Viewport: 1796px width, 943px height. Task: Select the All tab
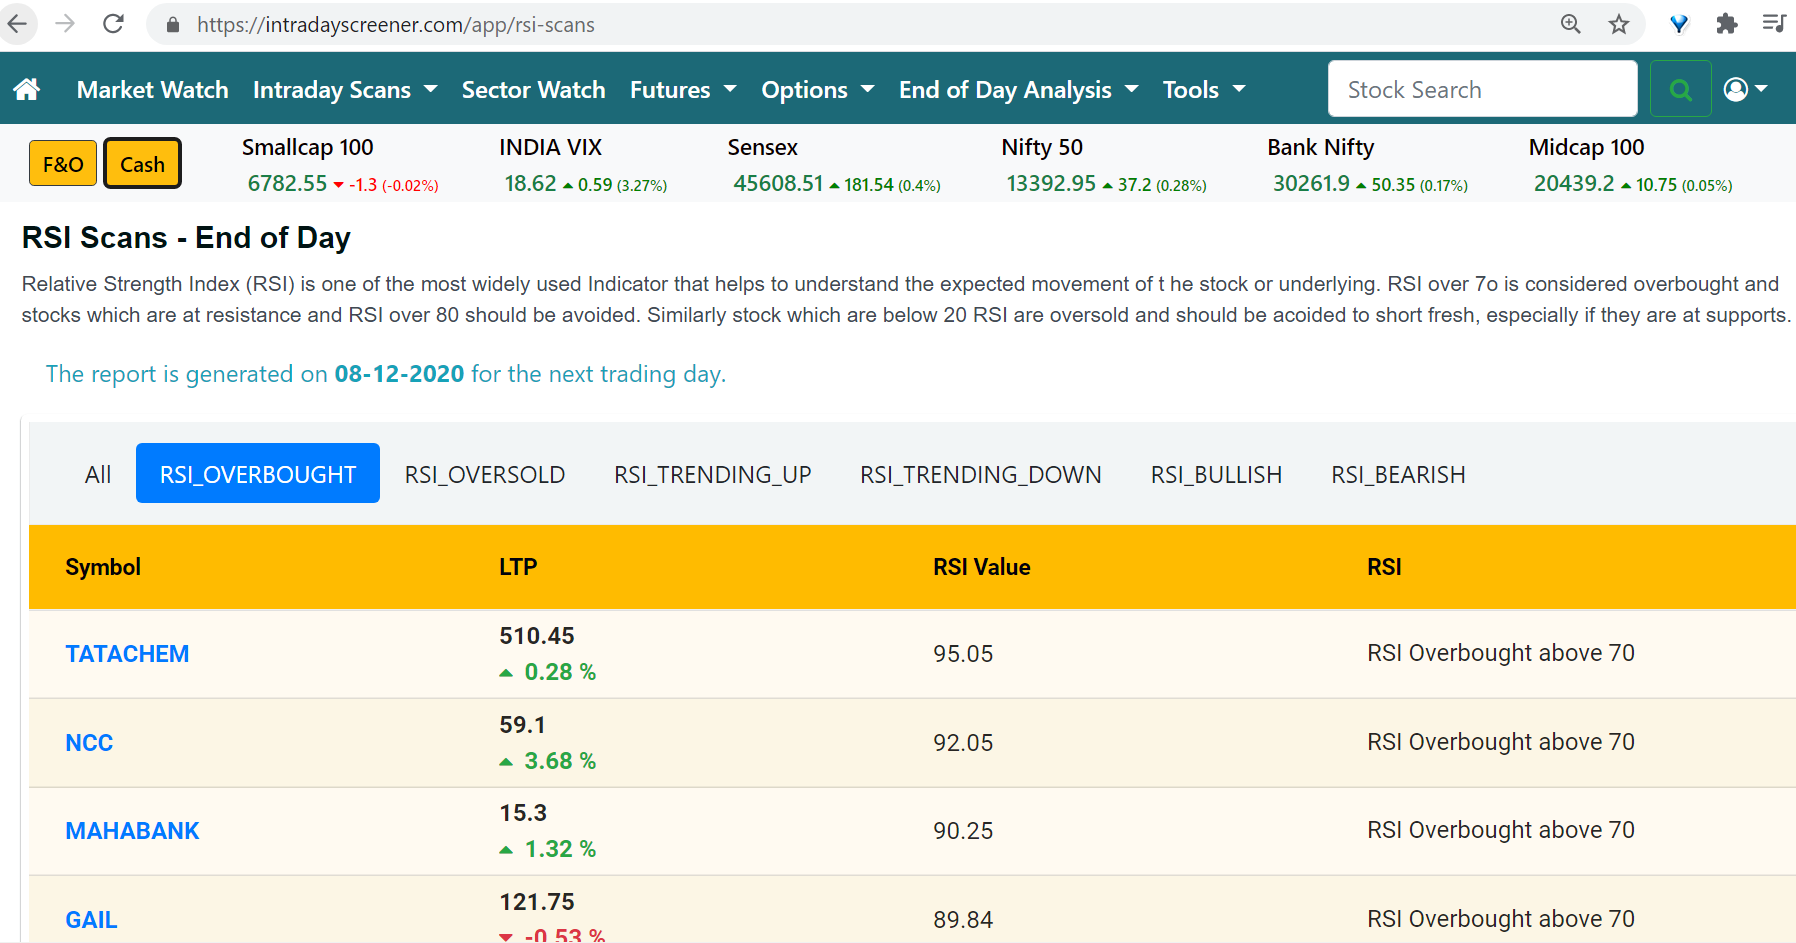[98, 474]
